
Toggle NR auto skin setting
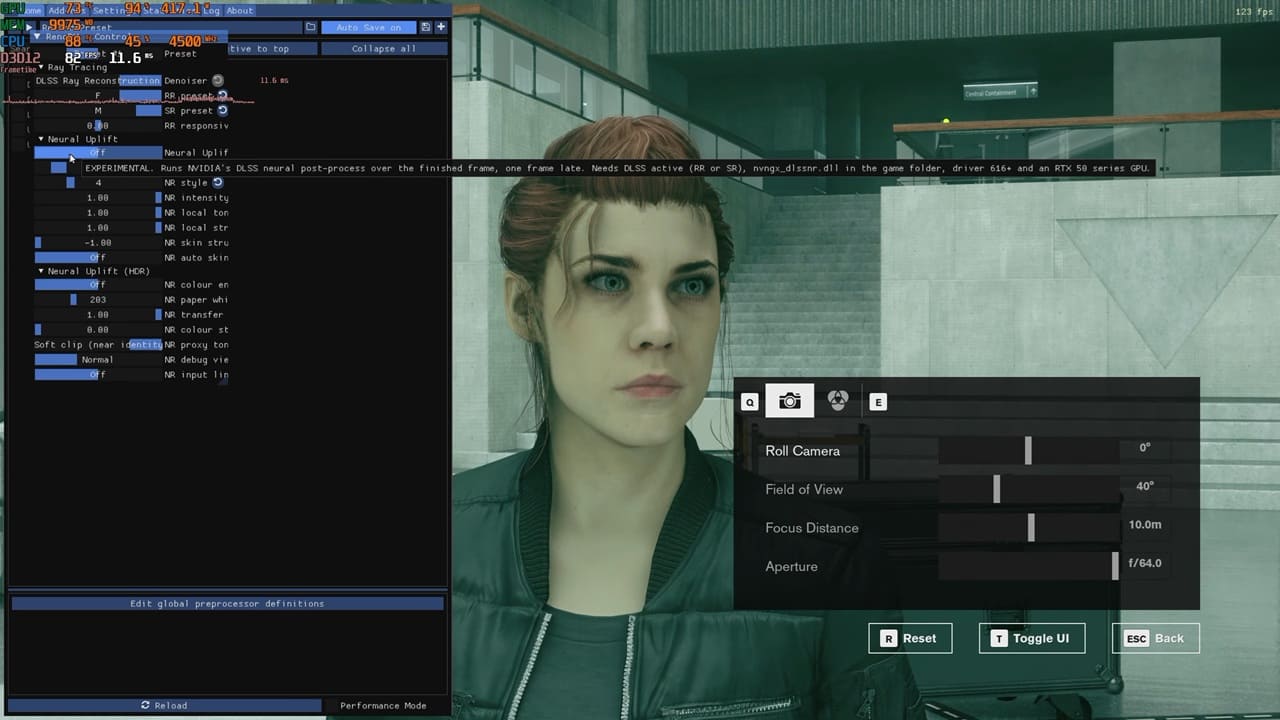97,258
